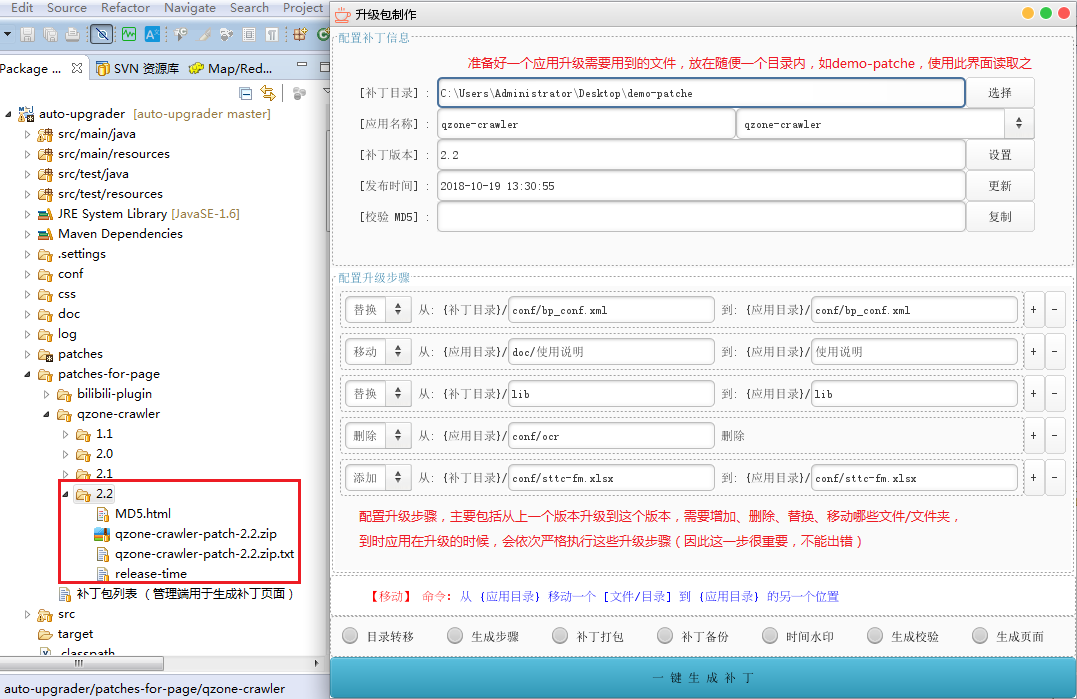Collapse the qzone-crawler folder node
Screen dimensions: 1077x699
pyautogui.click(x=47, y=414)
